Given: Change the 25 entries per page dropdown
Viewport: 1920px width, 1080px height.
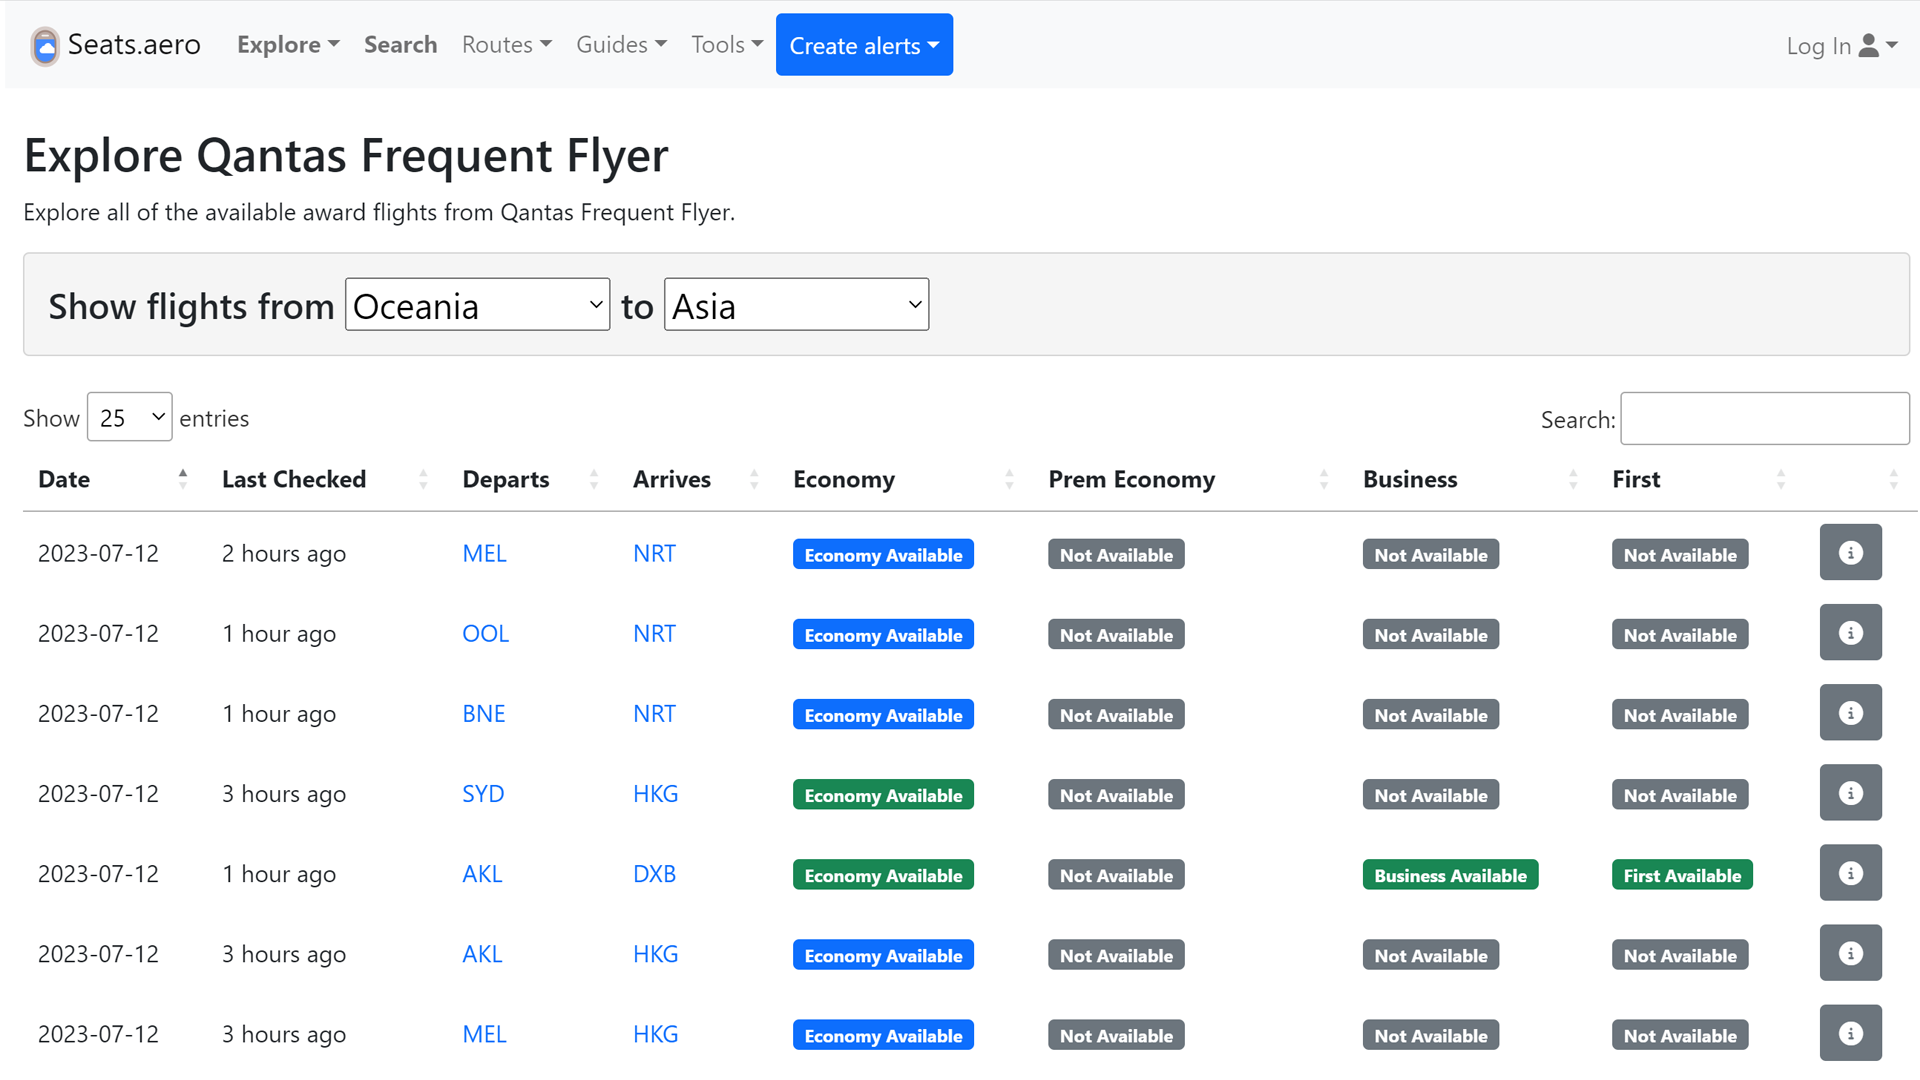Looking at the screenshot, I should [x=129, y=417].
